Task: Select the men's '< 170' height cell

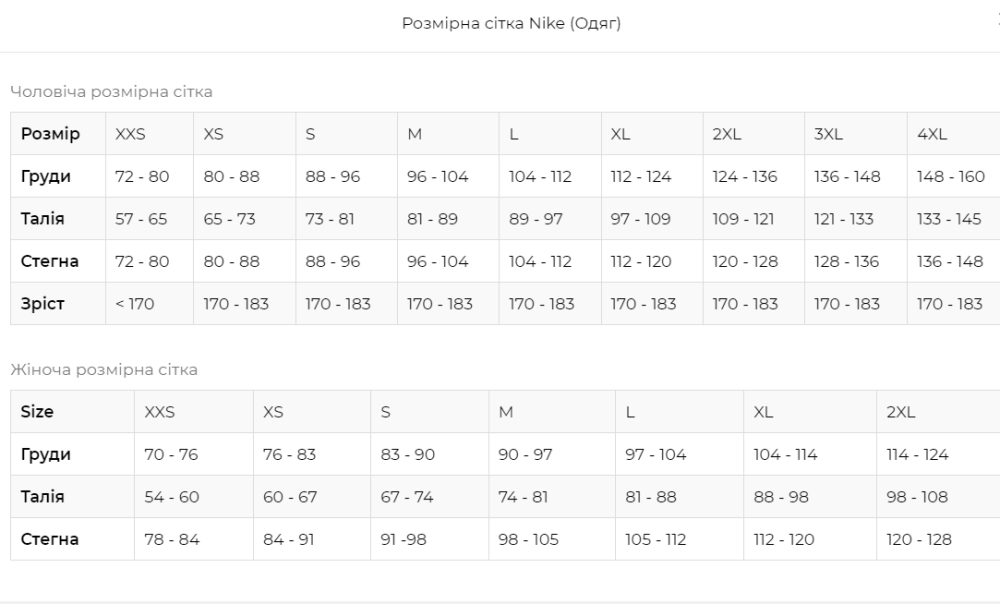Action: pos(135,304)
